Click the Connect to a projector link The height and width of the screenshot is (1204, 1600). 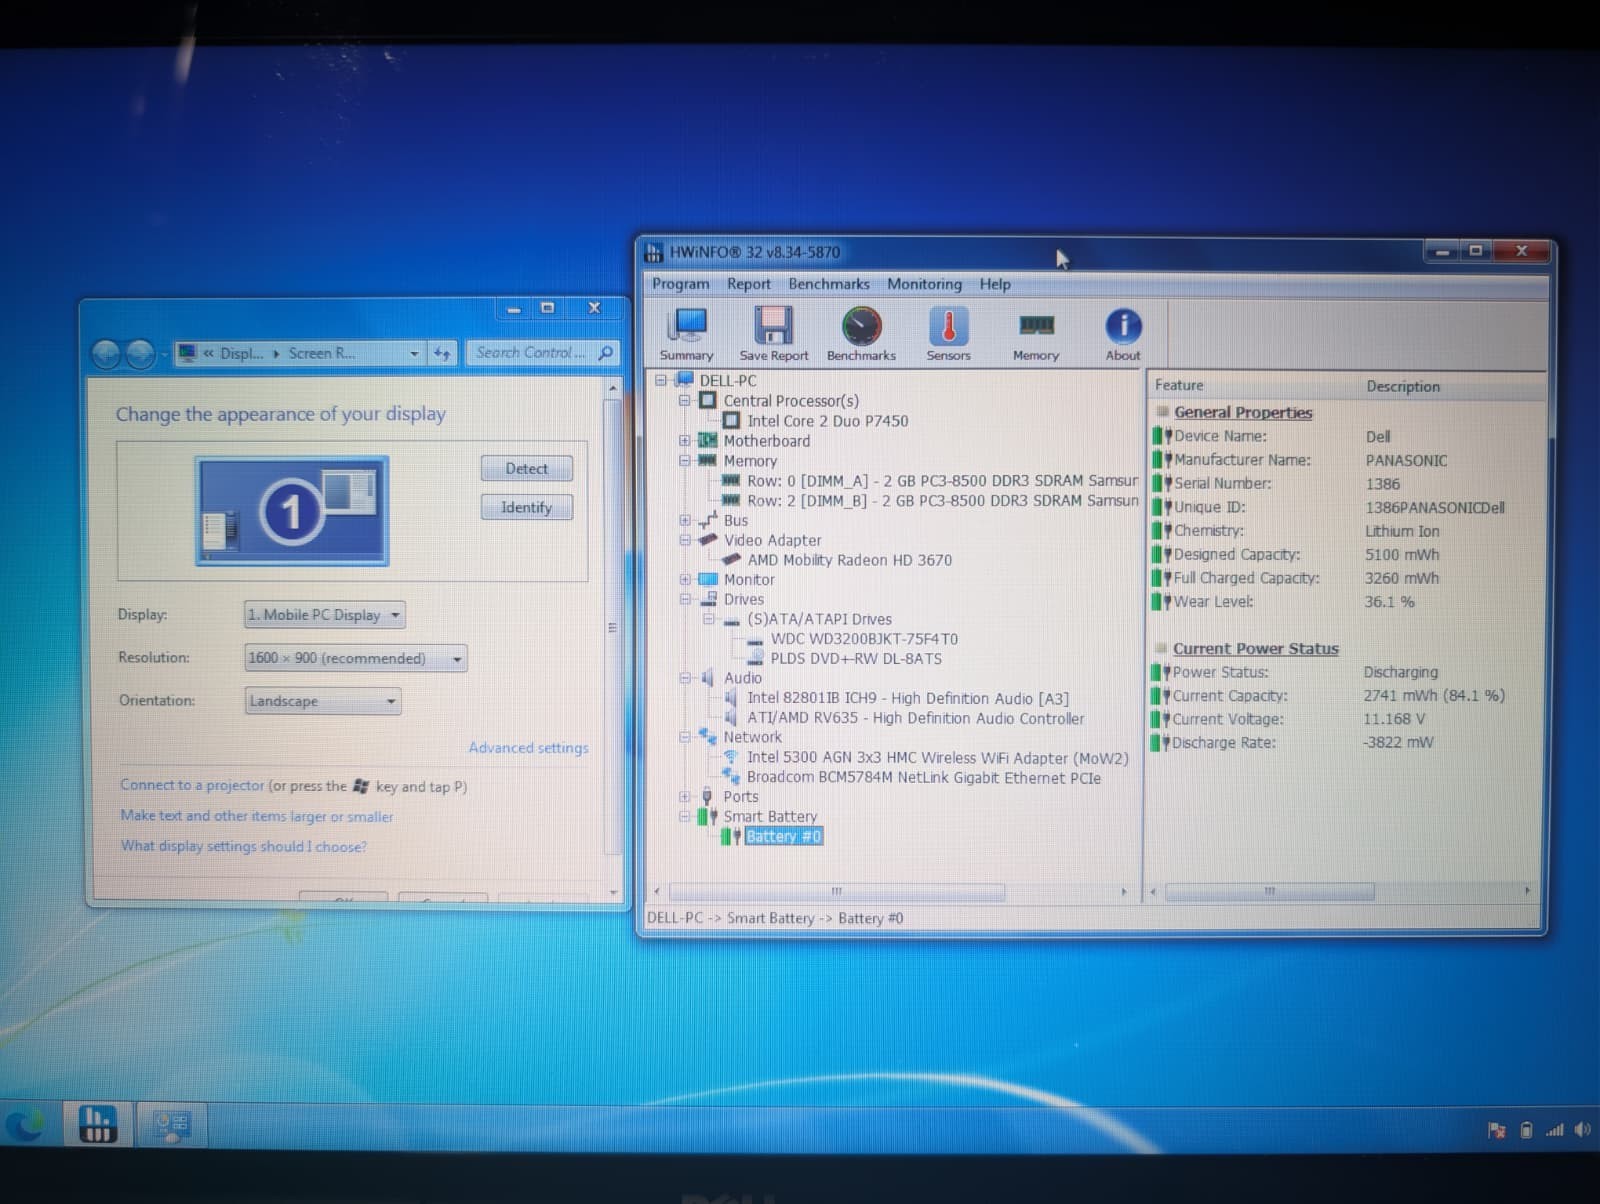pyautogui.click(x=192, y=786)
